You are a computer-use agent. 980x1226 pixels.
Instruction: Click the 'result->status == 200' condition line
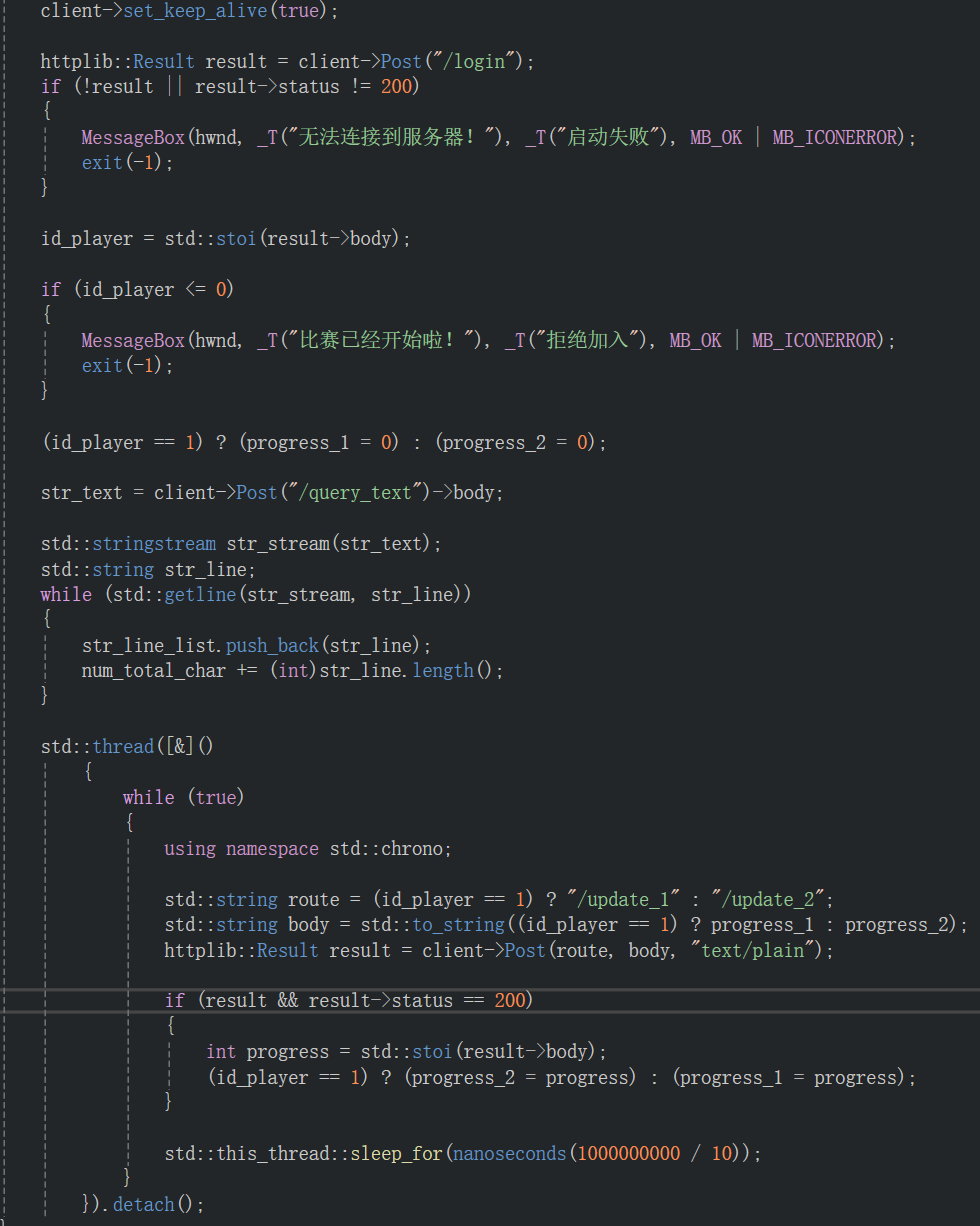(x=349, y=1000)
